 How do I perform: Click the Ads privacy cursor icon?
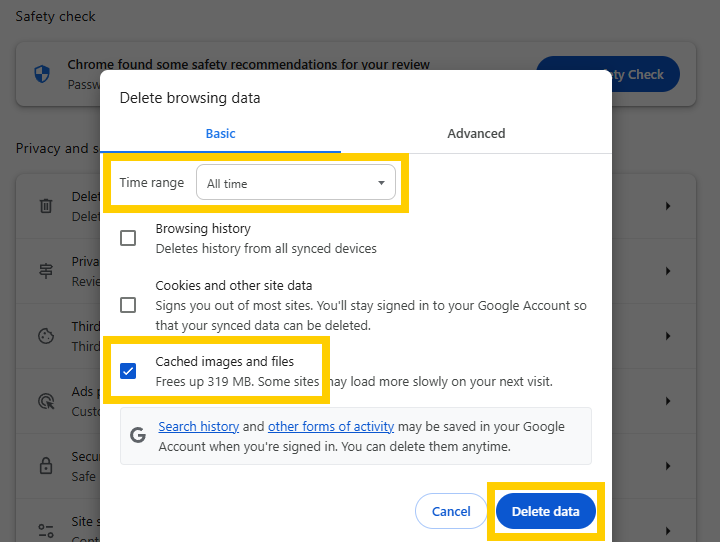click(x=46, y=401)
